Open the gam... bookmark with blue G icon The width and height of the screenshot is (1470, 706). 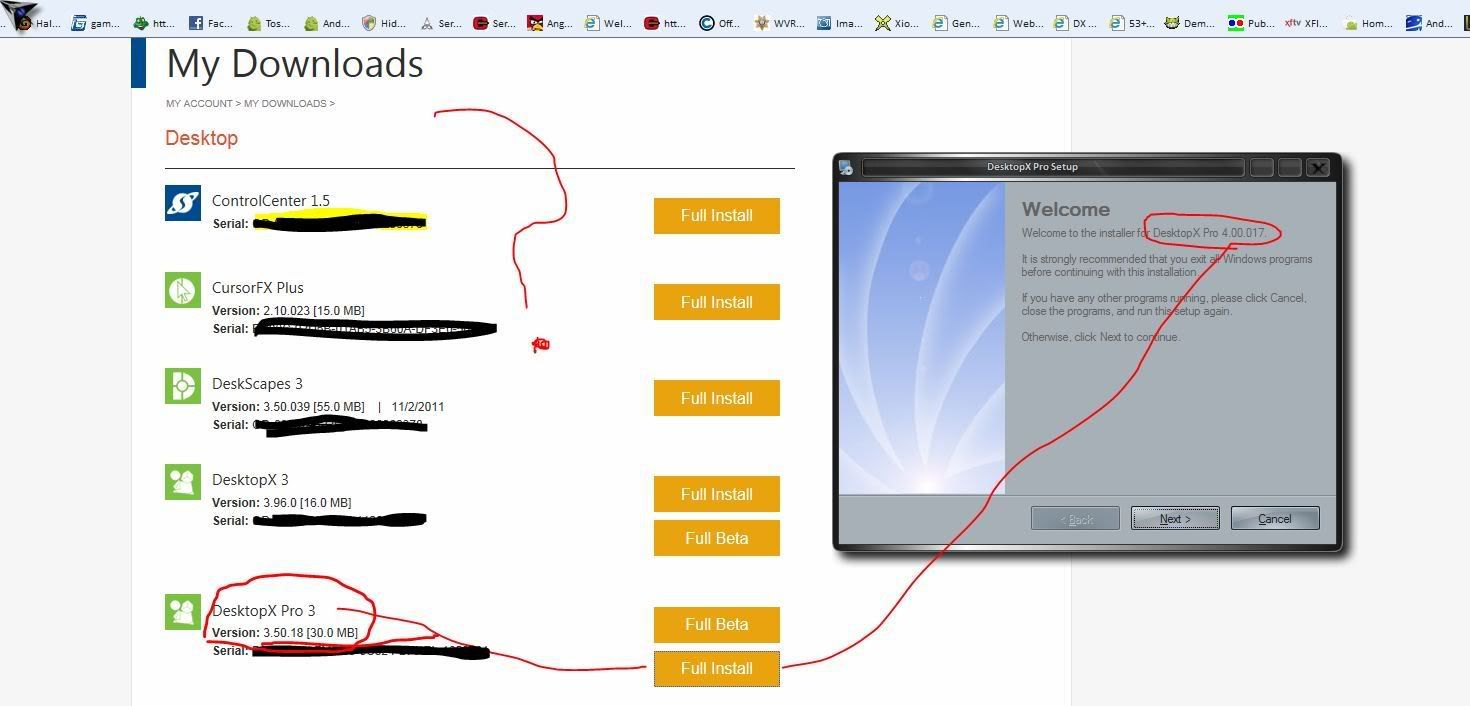tap(96, 22)
